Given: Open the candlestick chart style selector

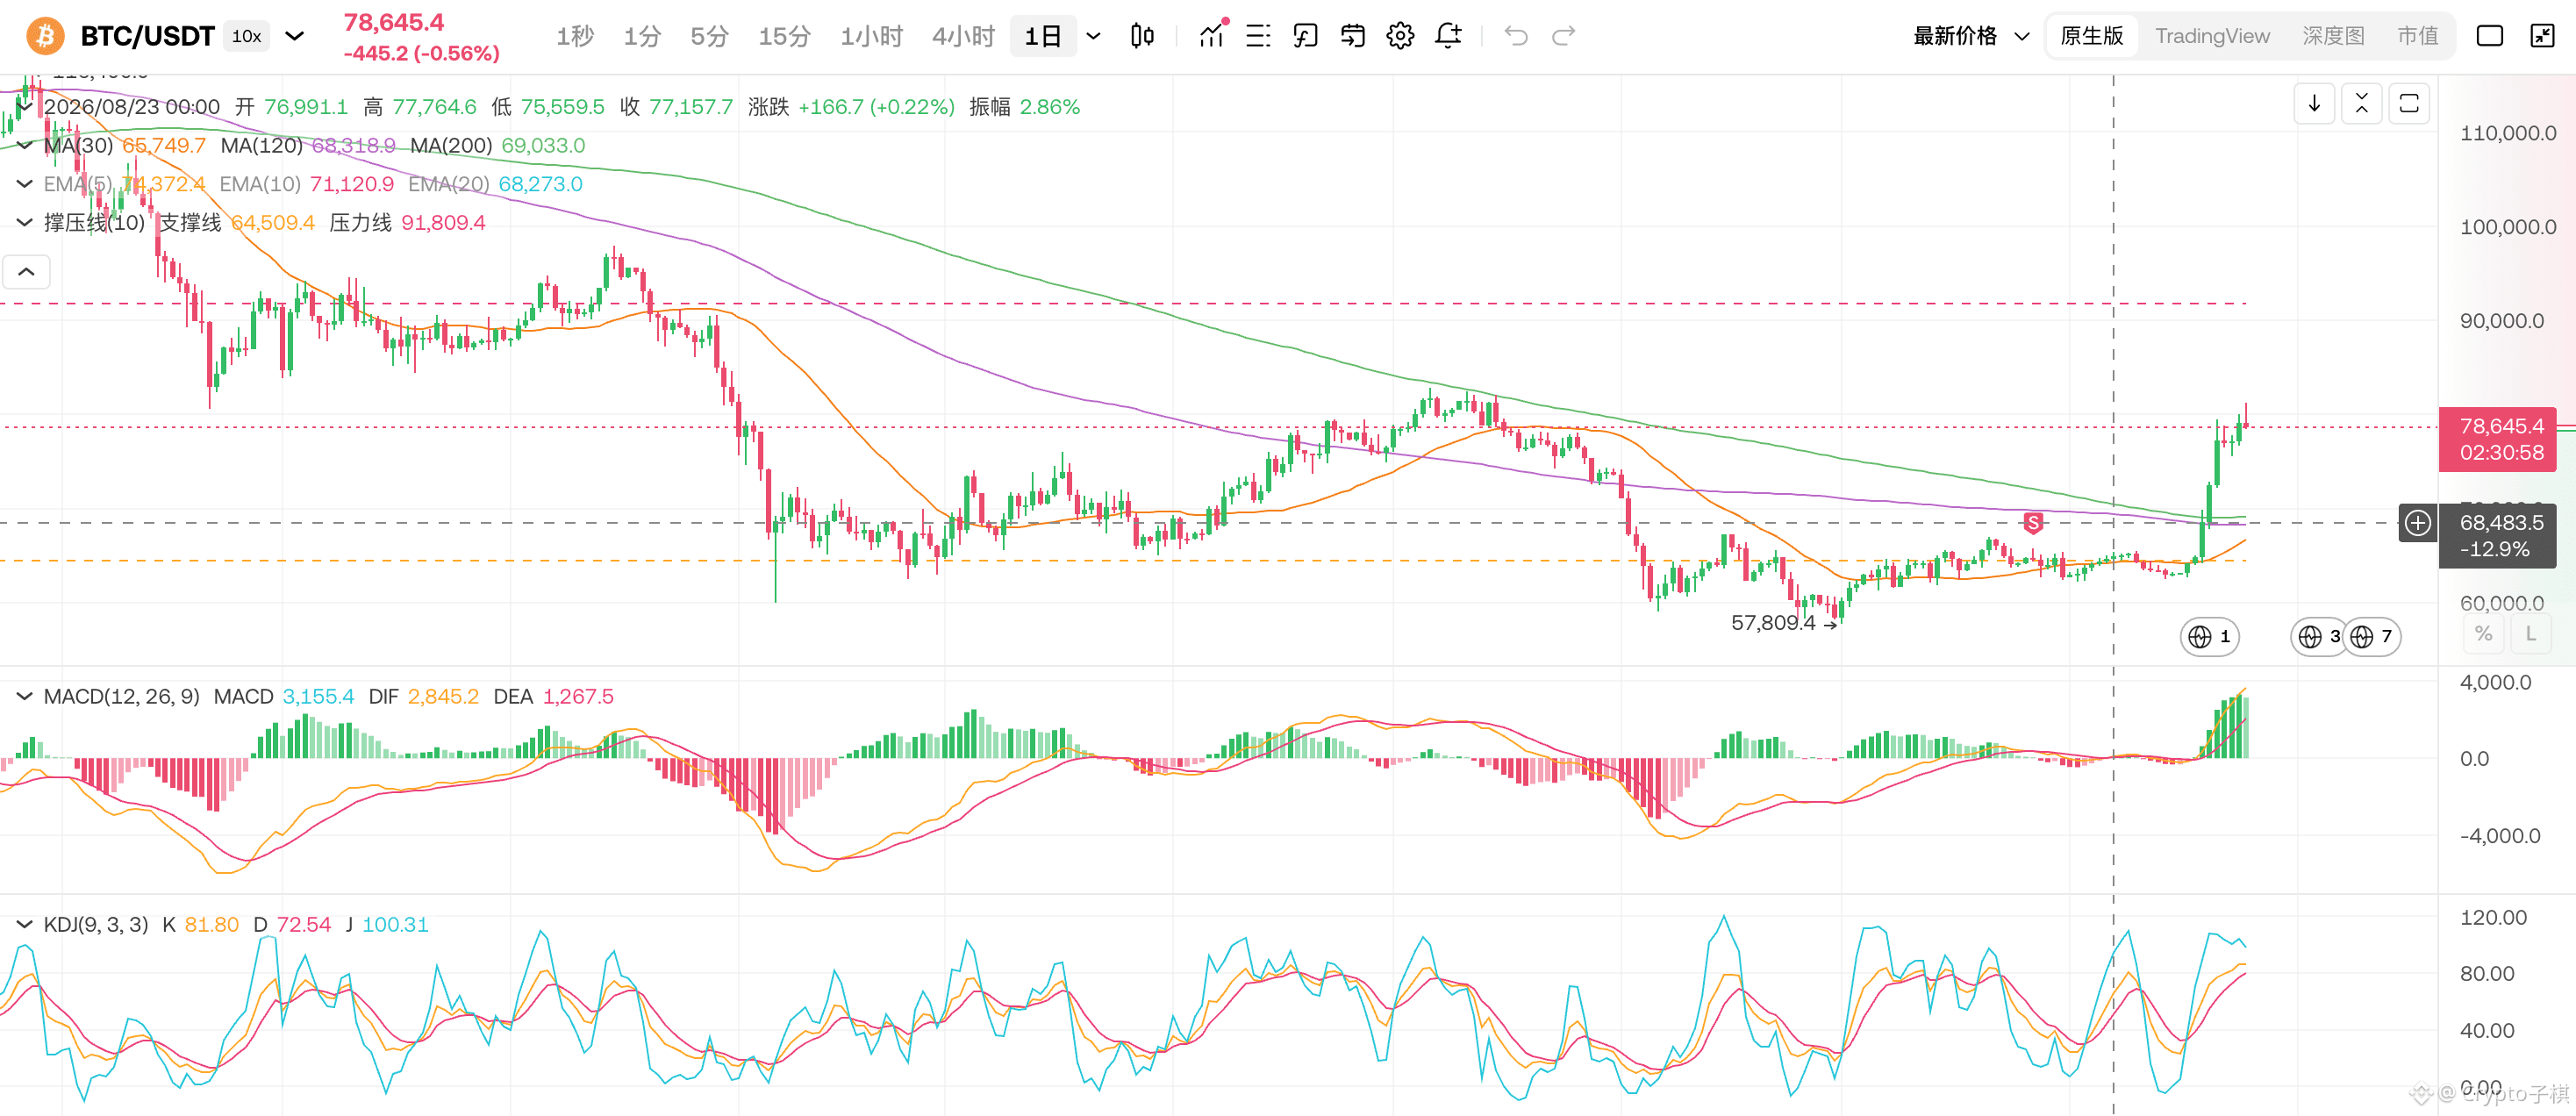Looking at the screenshot, I should (1142, 36).
